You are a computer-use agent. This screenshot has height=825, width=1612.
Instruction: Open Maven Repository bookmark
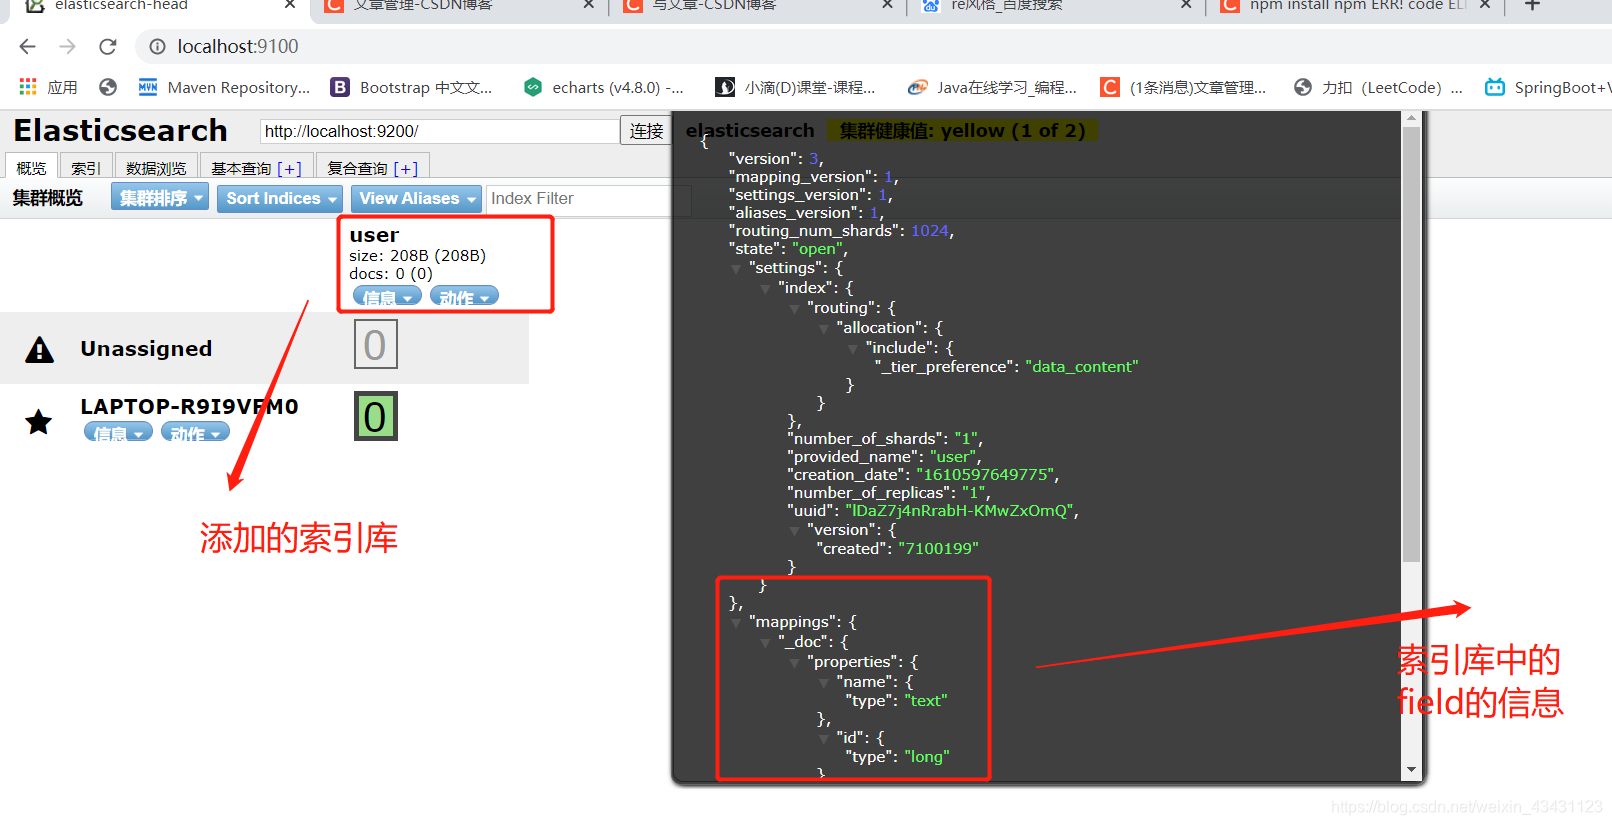[224, 87]
